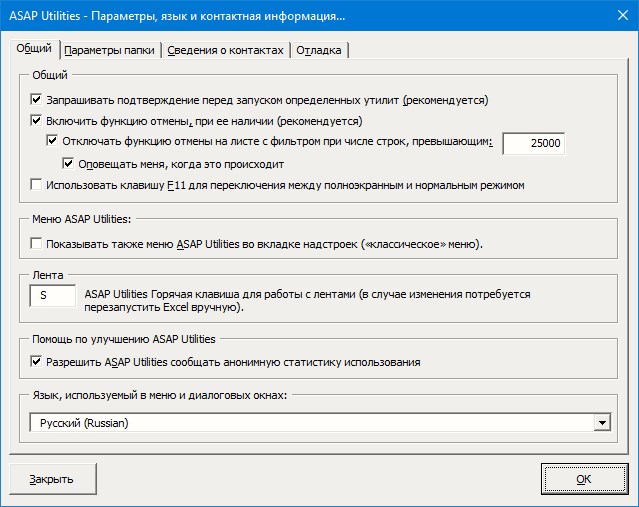Click the row limit field showing 25000

pos(534,144)
